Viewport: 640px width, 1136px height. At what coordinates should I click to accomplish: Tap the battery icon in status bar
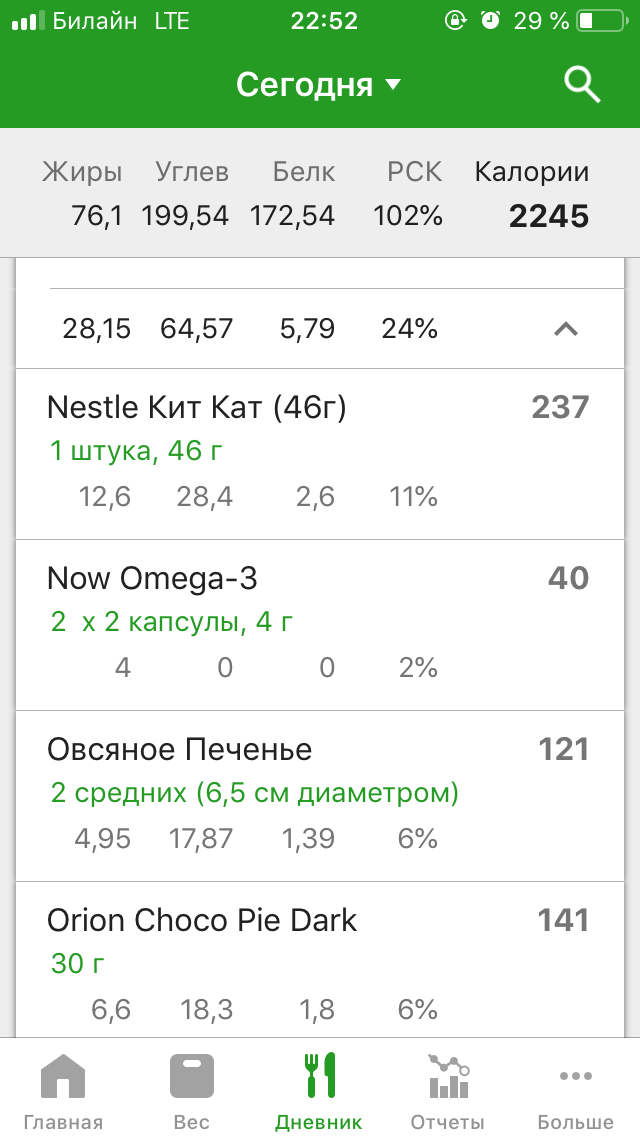coord(602,21)
